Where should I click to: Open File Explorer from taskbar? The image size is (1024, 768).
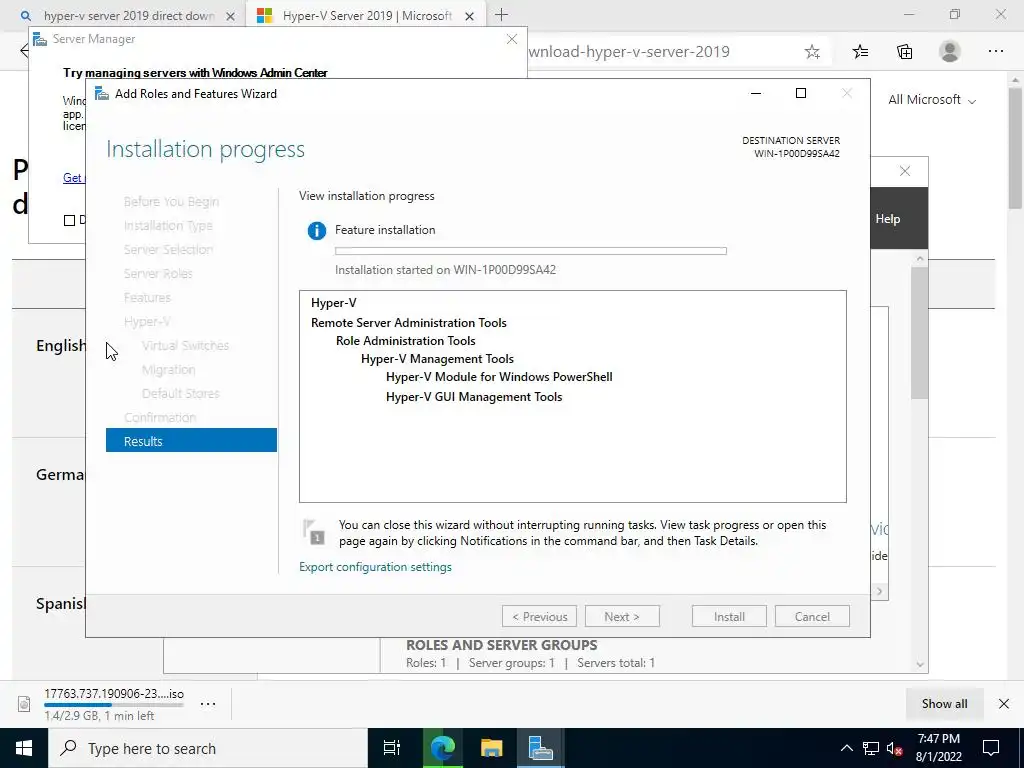pos(491,748)
